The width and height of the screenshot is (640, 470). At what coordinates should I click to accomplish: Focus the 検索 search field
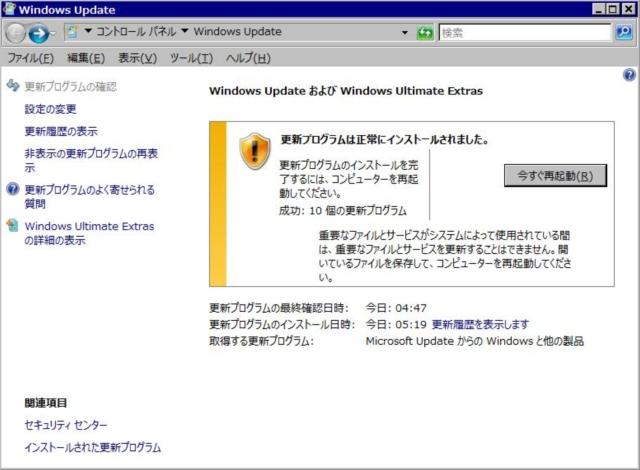click(x=524, y=33)
